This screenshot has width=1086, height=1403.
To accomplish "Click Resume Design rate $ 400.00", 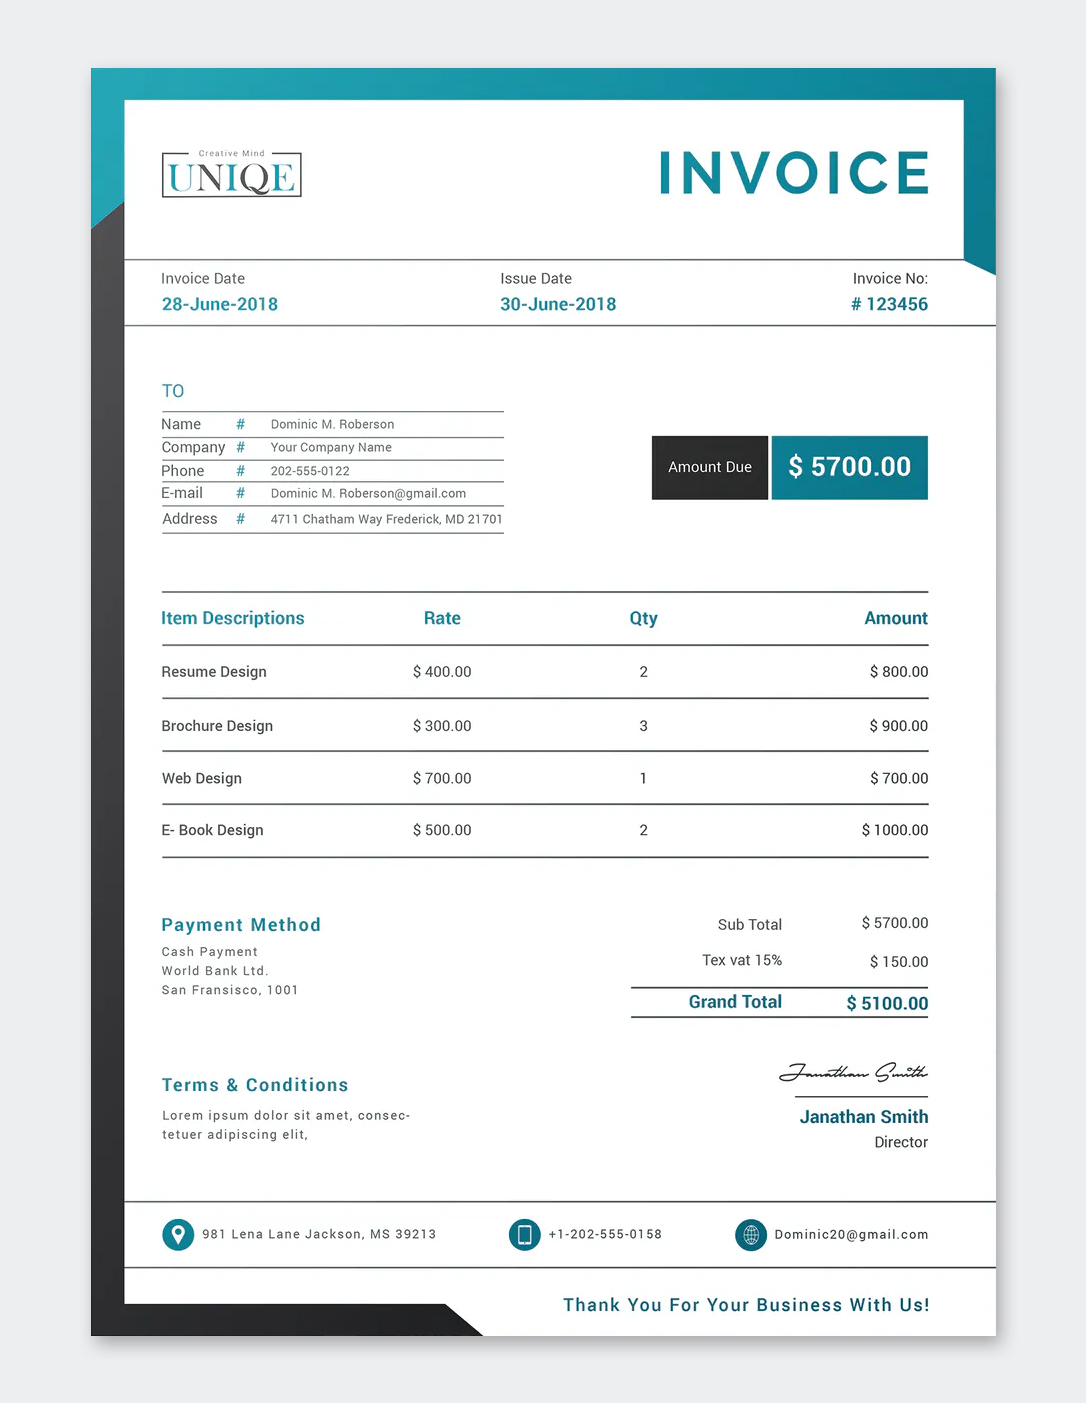I will point(442,672).
